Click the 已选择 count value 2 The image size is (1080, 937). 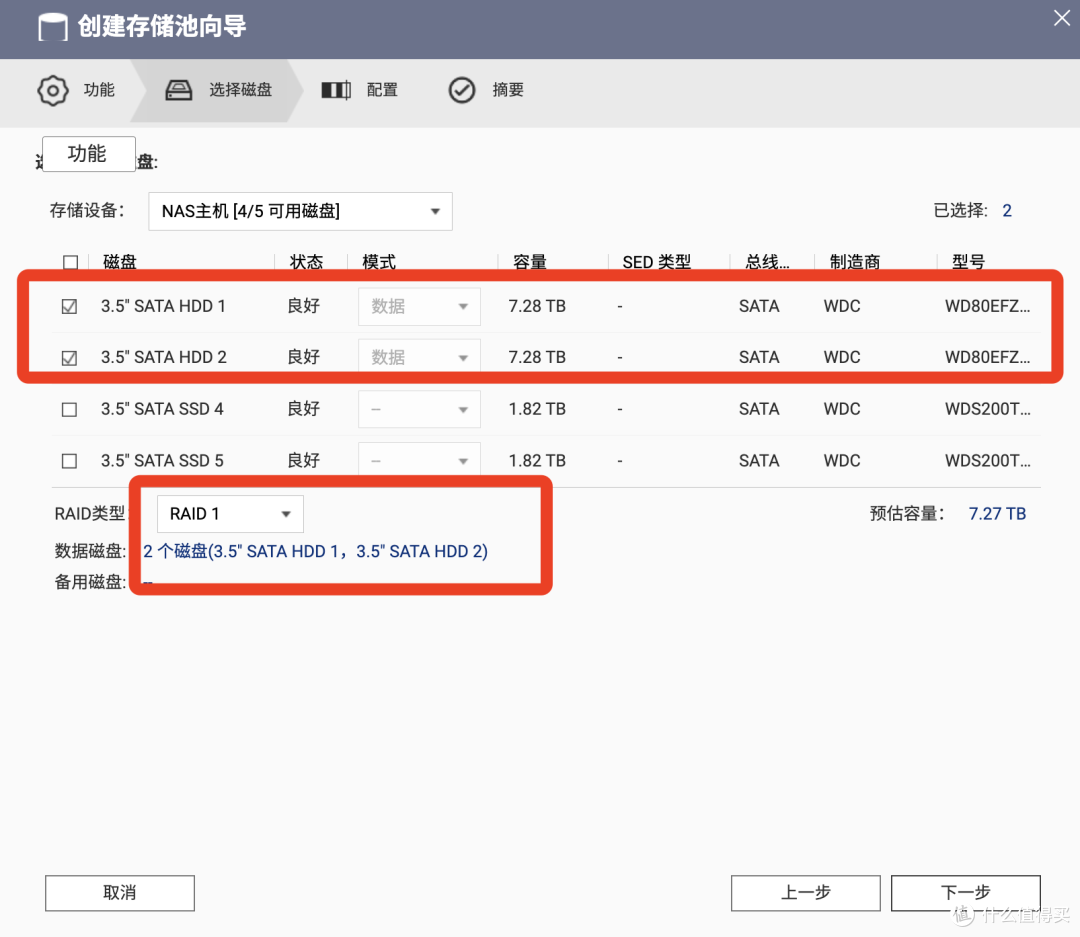1007,211
